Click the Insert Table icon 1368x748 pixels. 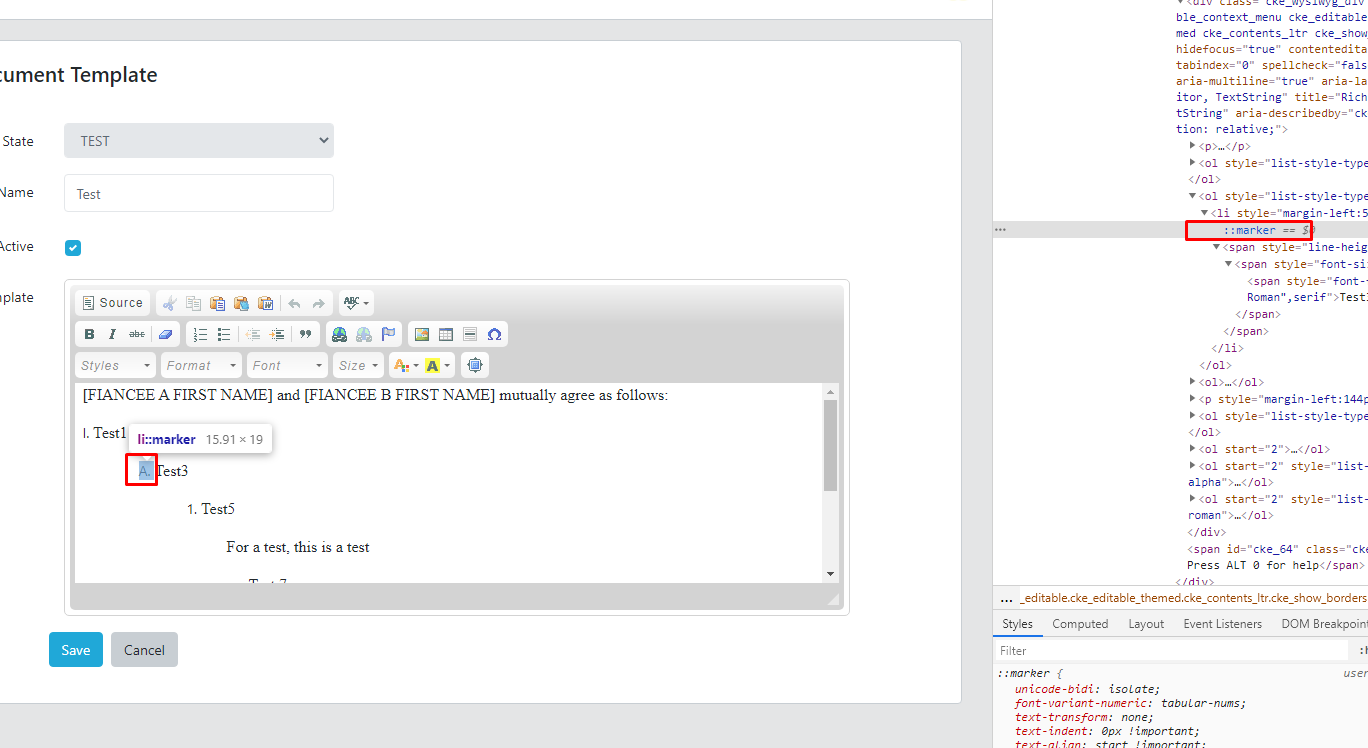(446, 334)
